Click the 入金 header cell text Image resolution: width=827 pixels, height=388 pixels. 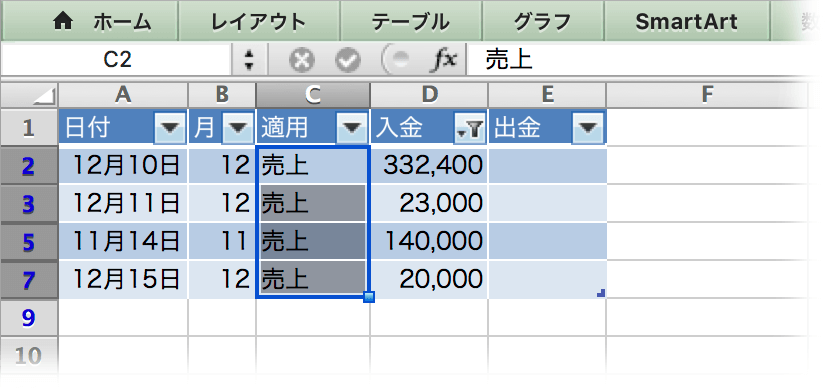399,128
